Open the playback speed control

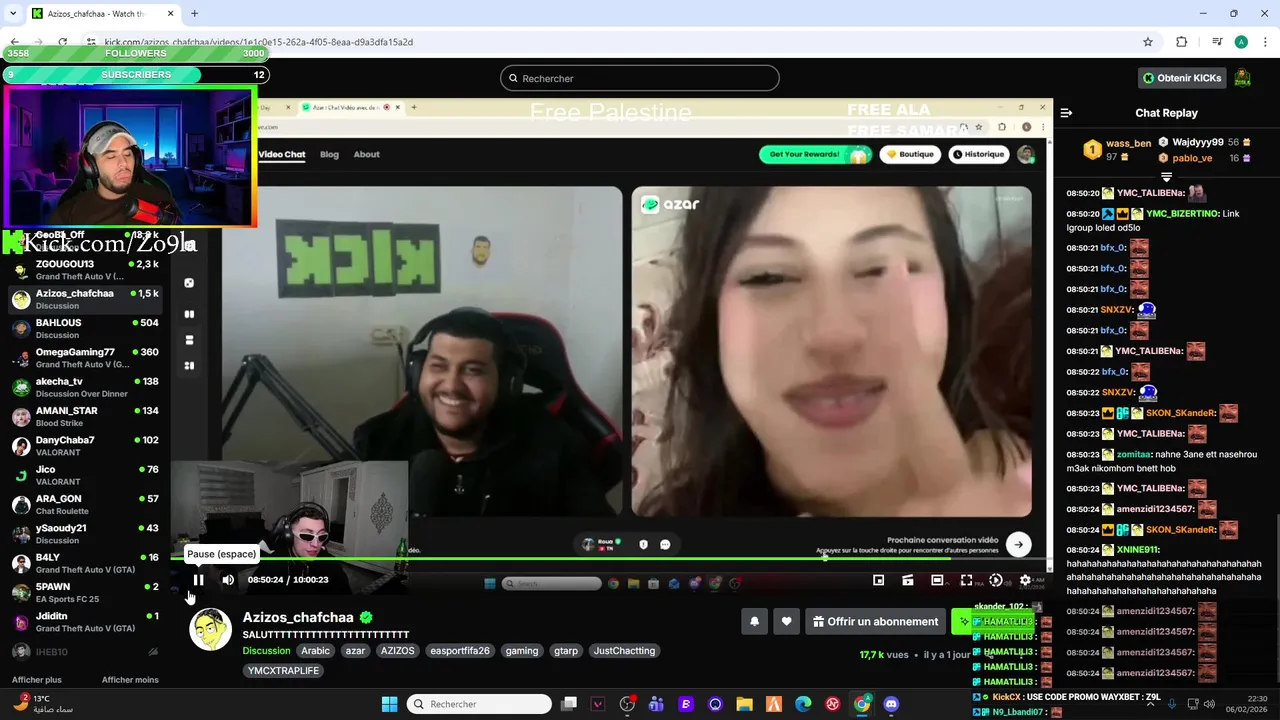[x=995, y=580]
